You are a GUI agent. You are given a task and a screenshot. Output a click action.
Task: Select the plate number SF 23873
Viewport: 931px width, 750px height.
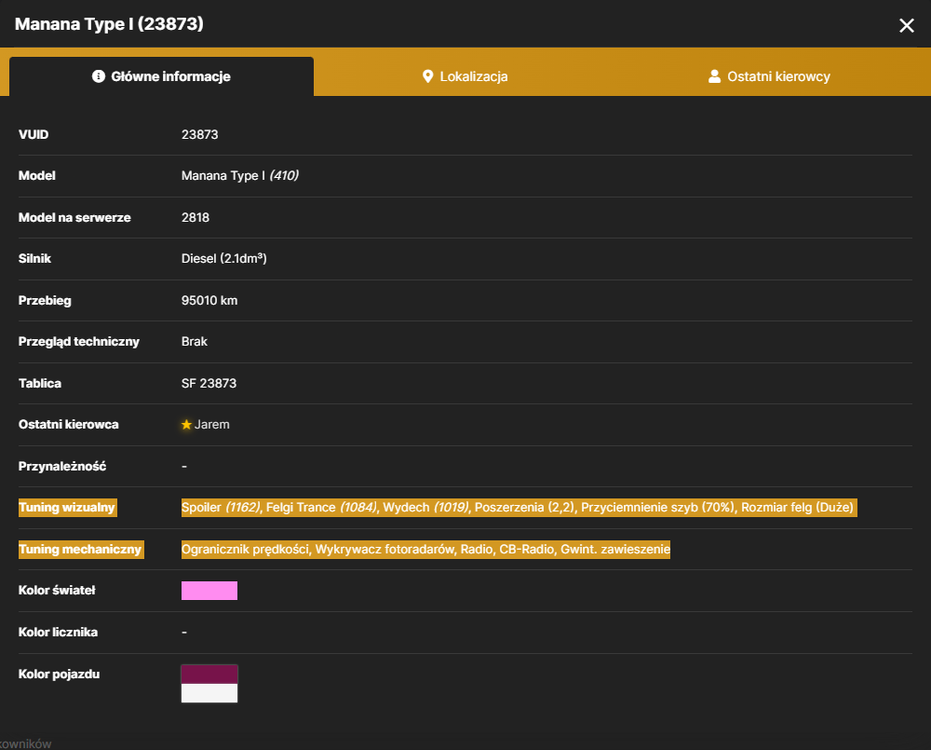click(208, 384)
